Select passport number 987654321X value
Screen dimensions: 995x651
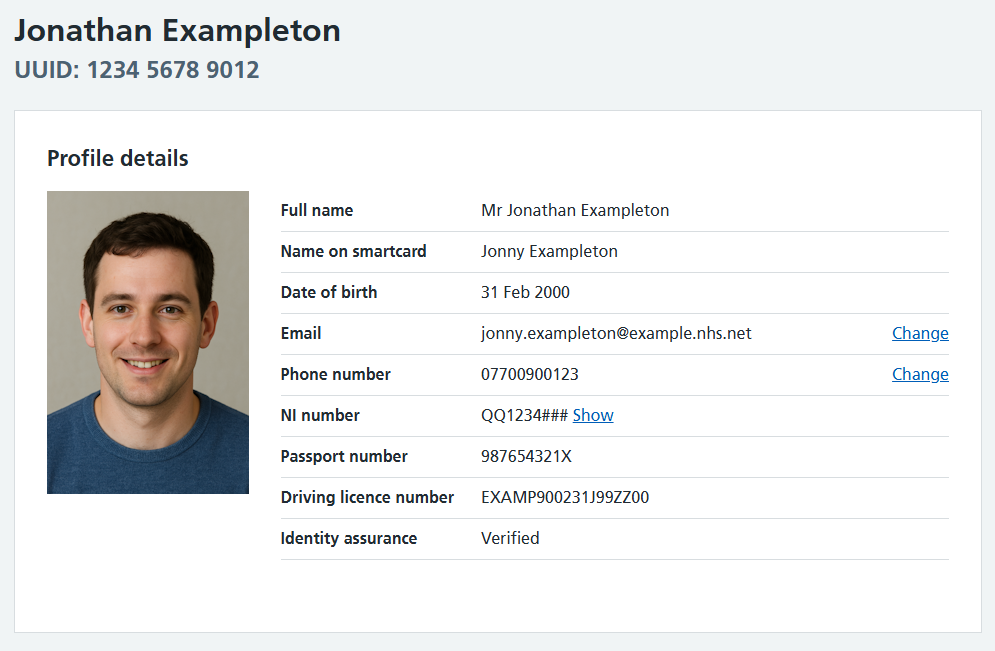[526, 456]
